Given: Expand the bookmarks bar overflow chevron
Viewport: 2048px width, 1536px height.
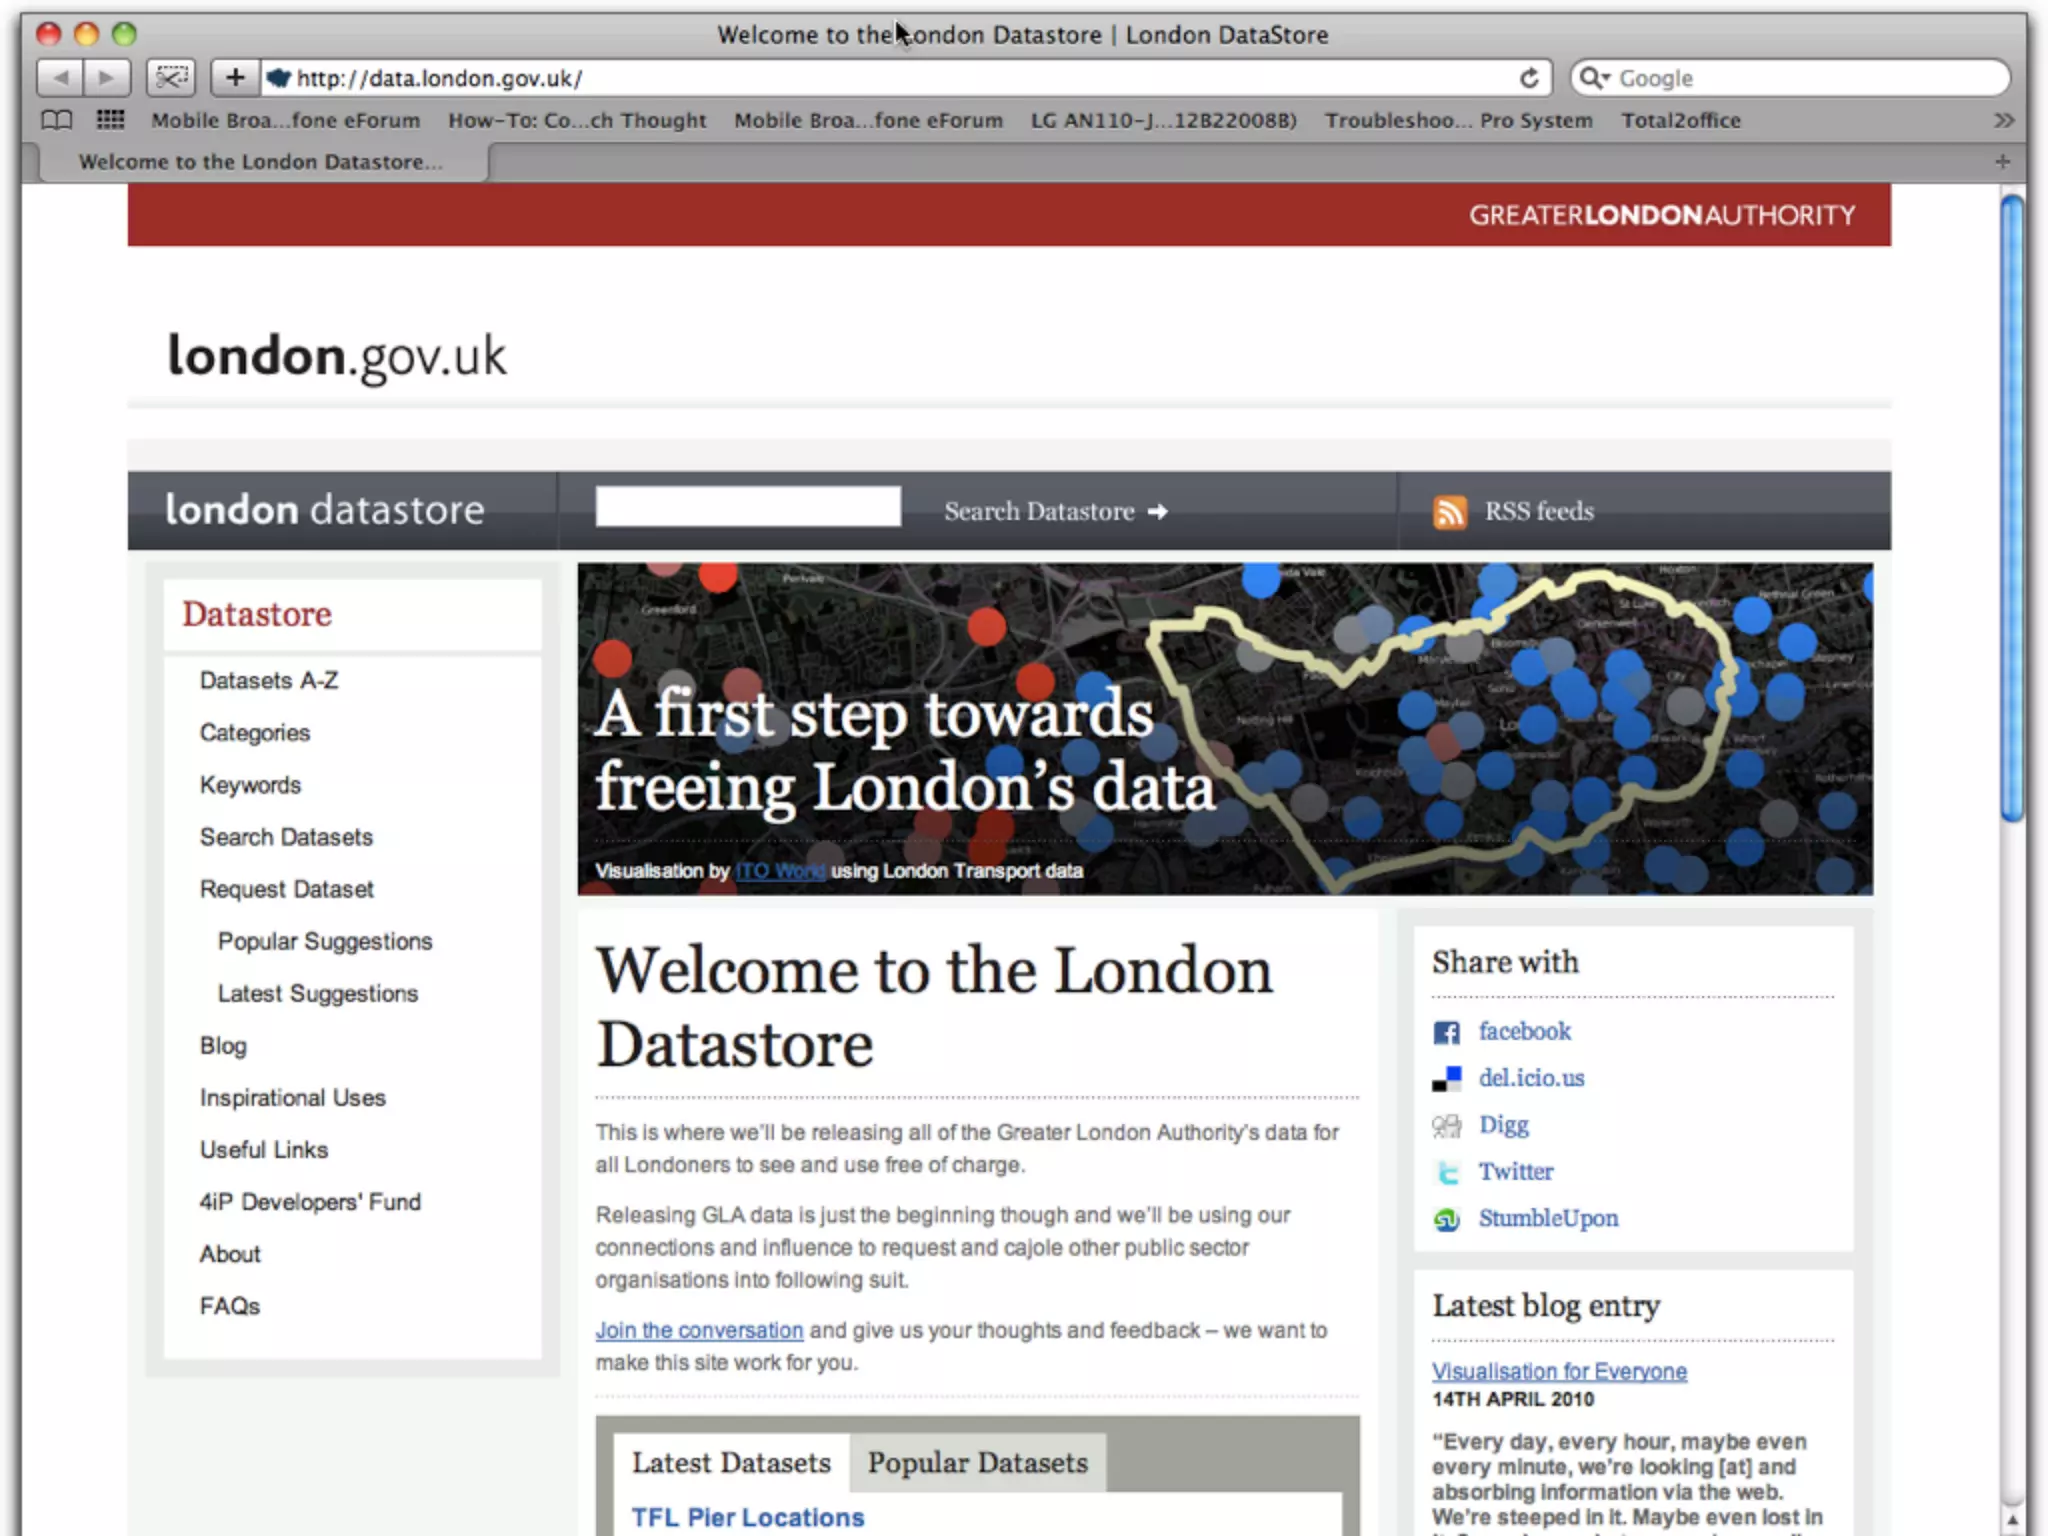Looking at the screenshot, I should (x=2003, y=120).
